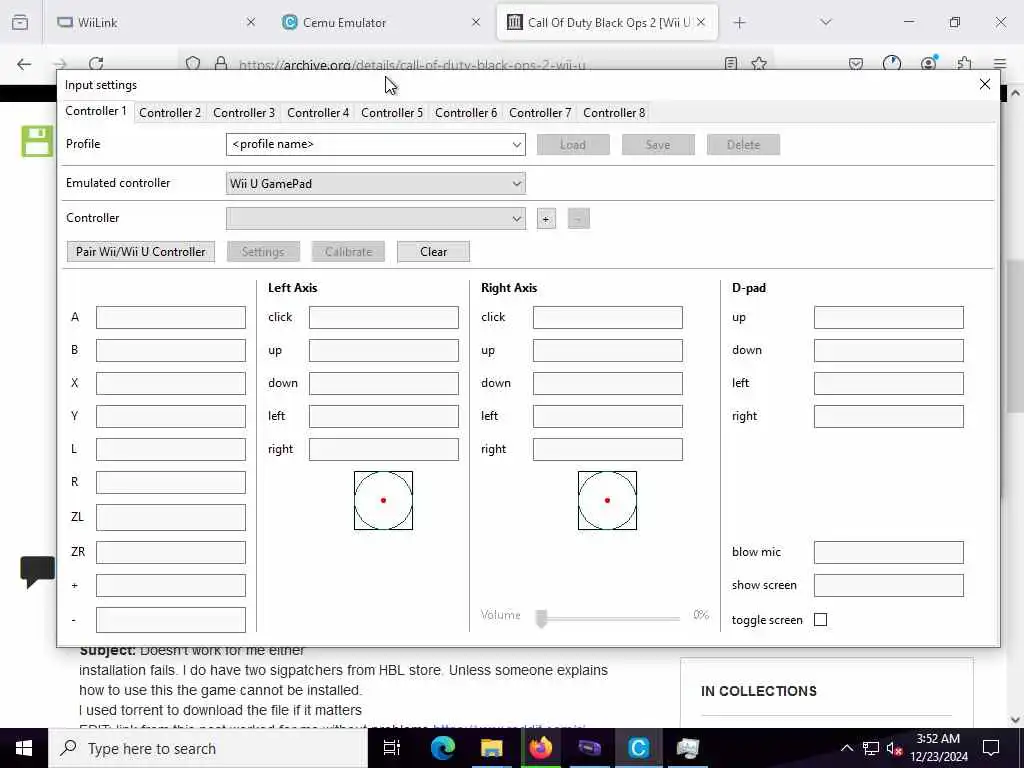
Task: Open the notification center icon
Action: pos(991,748)
